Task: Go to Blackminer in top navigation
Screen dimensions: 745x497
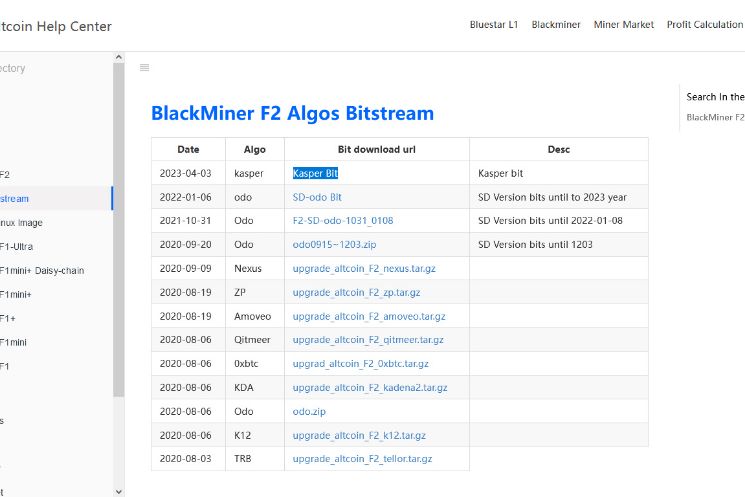Action: click(556, 25)
